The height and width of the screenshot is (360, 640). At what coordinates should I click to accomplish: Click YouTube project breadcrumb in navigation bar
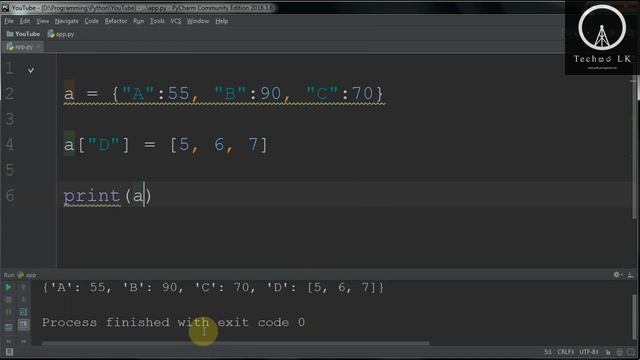(23, 34)
